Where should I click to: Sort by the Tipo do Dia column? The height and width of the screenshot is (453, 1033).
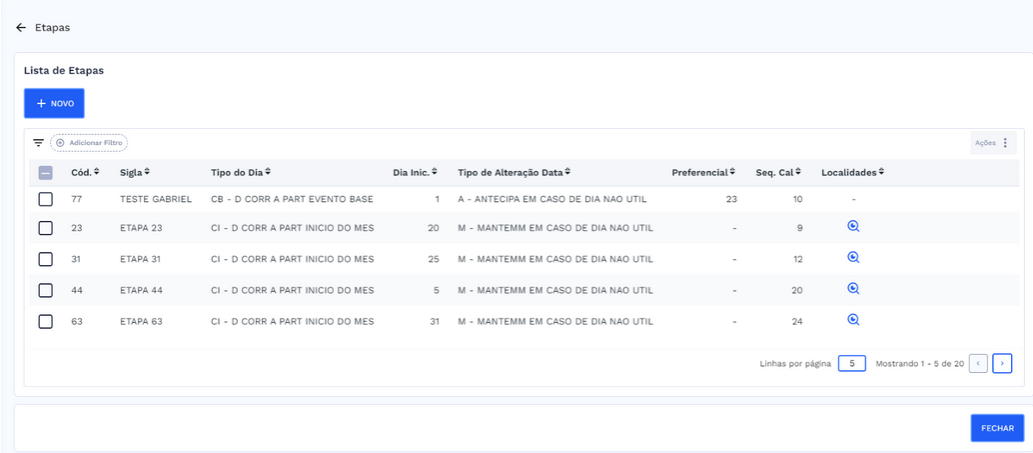tap(240, 172)
